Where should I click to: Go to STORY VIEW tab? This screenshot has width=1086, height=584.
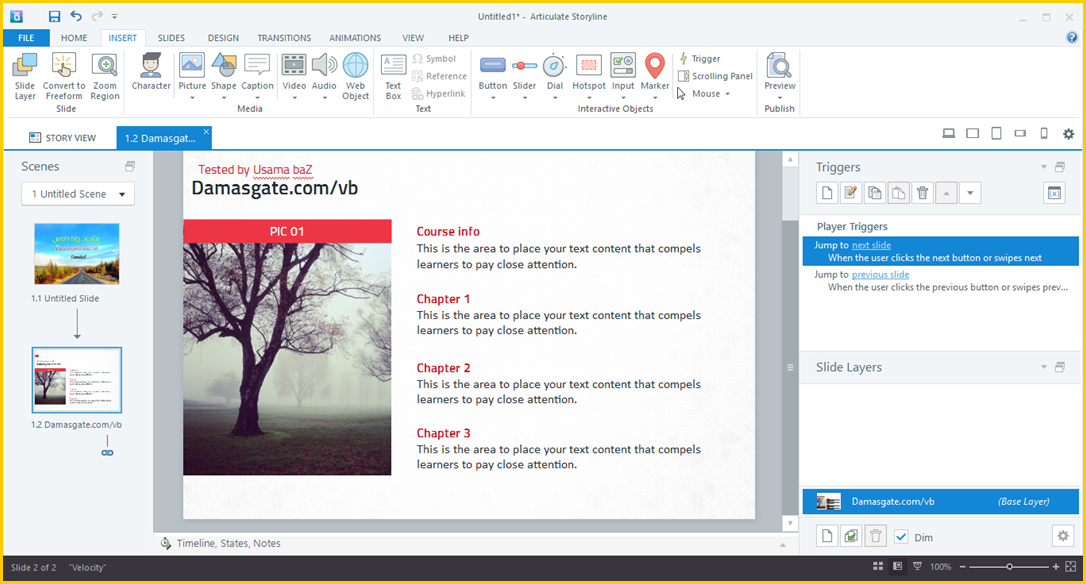point(62,138)
